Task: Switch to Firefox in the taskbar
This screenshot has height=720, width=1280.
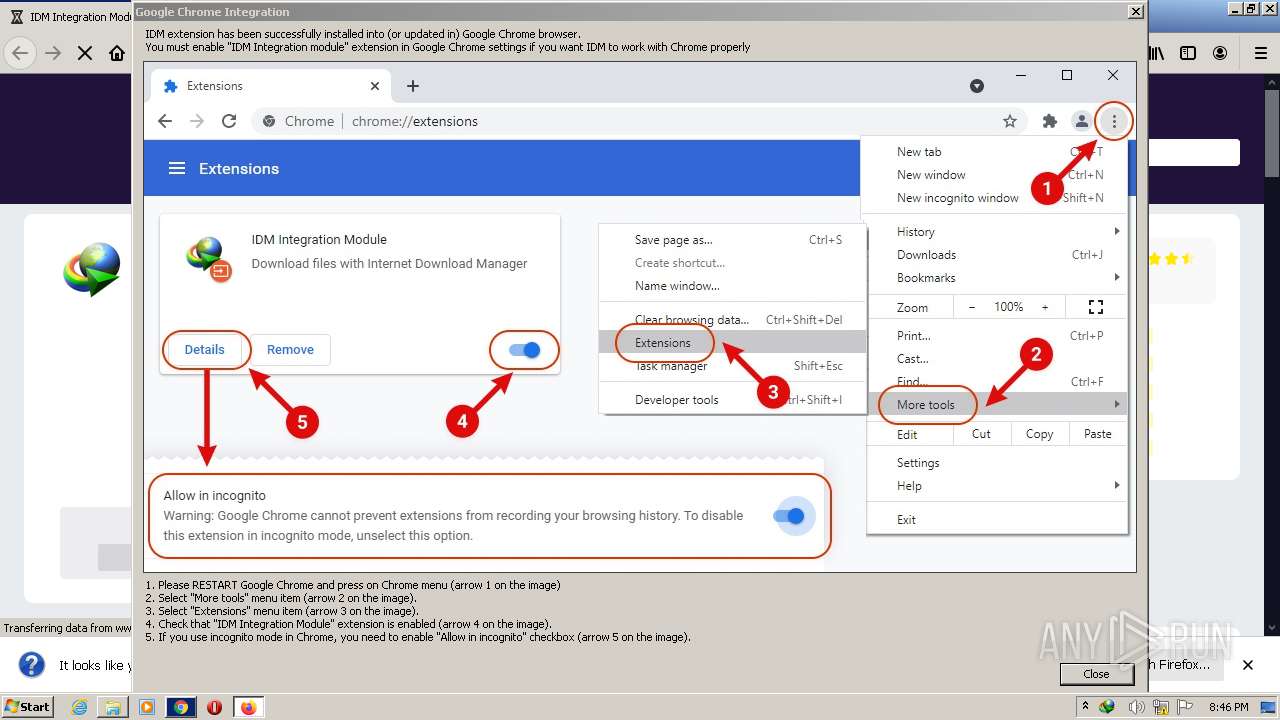Action: (x=248, y=707)
